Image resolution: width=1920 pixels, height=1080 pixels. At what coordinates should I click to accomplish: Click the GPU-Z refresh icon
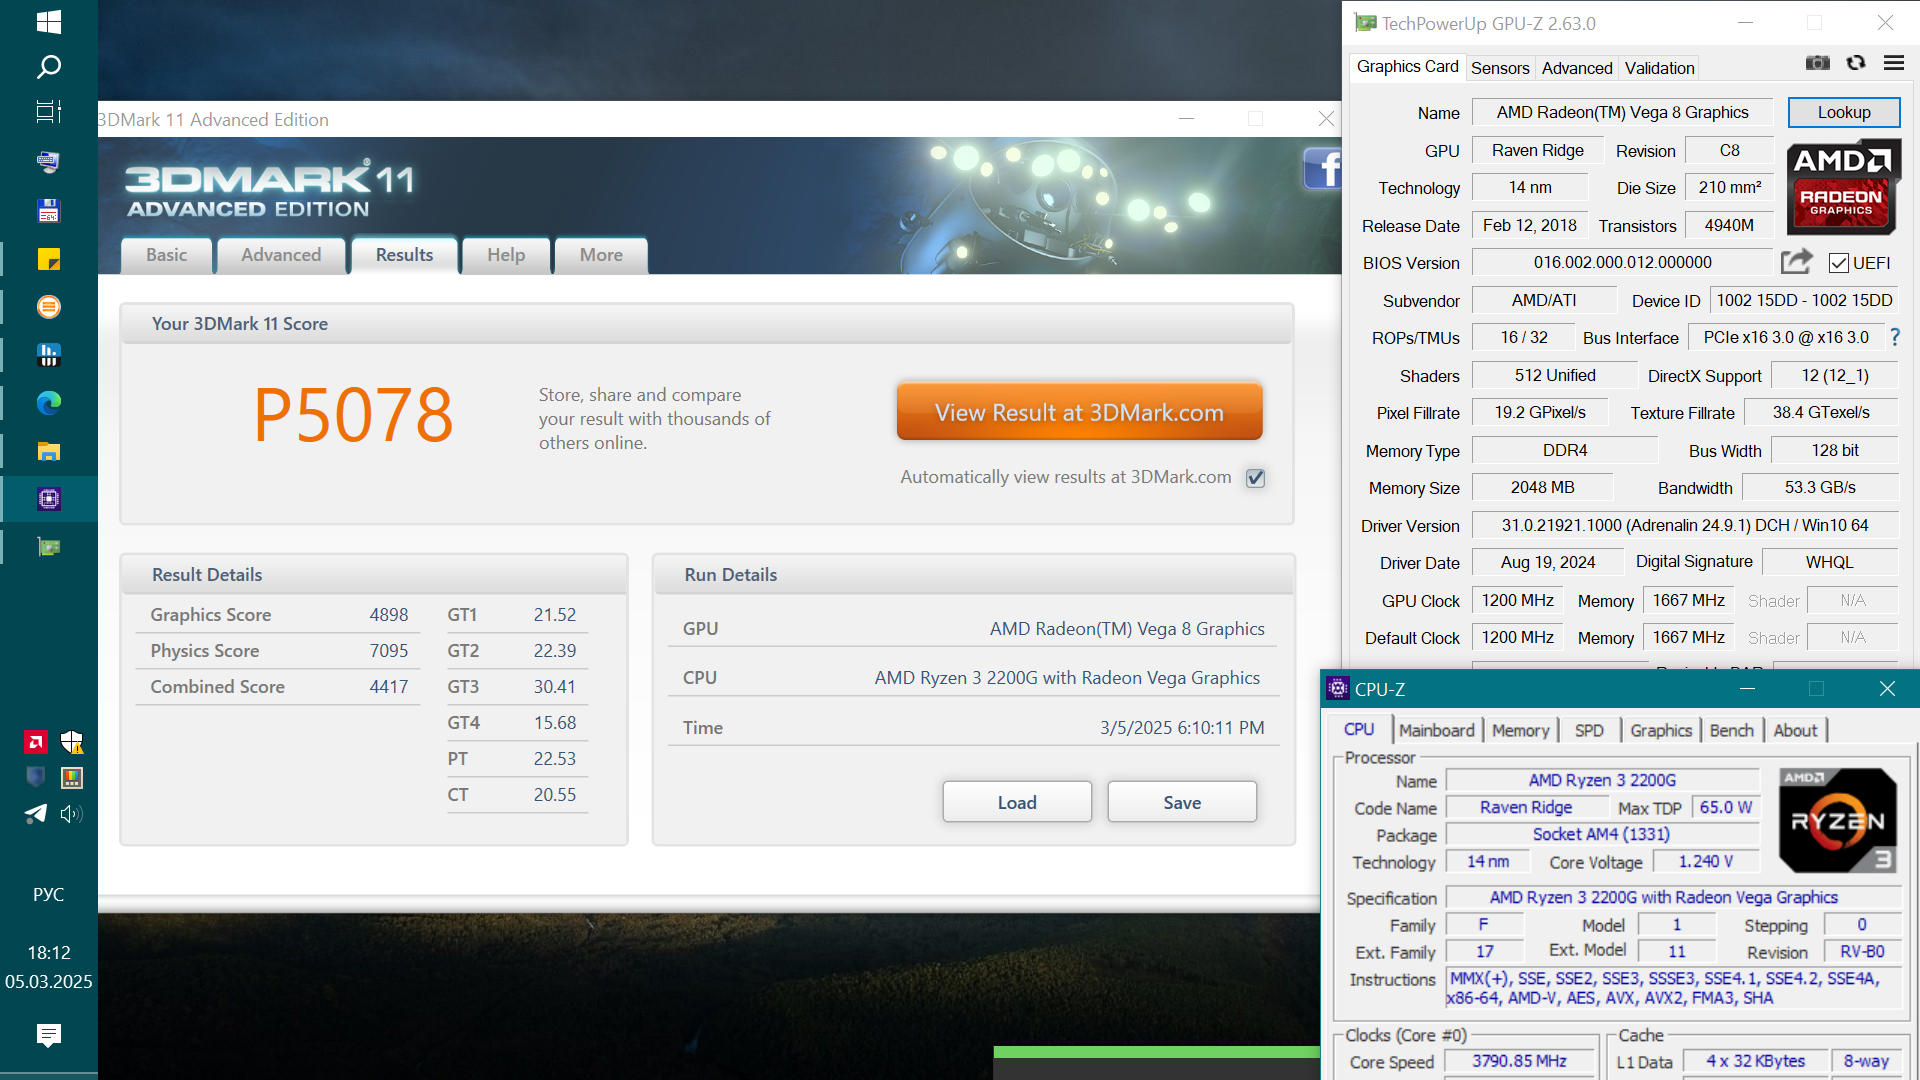tap(1856, 64)
